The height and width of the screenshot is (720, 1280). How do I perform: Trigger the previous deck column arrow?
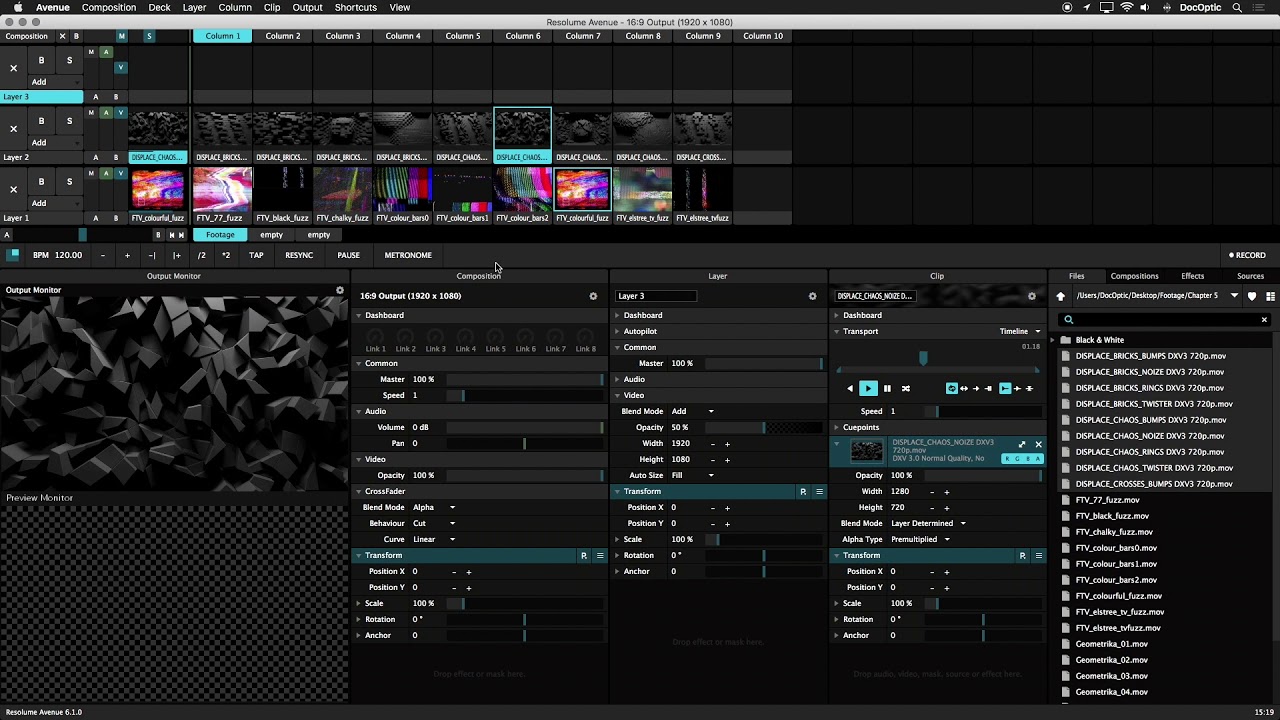click(x=171, y=235)
